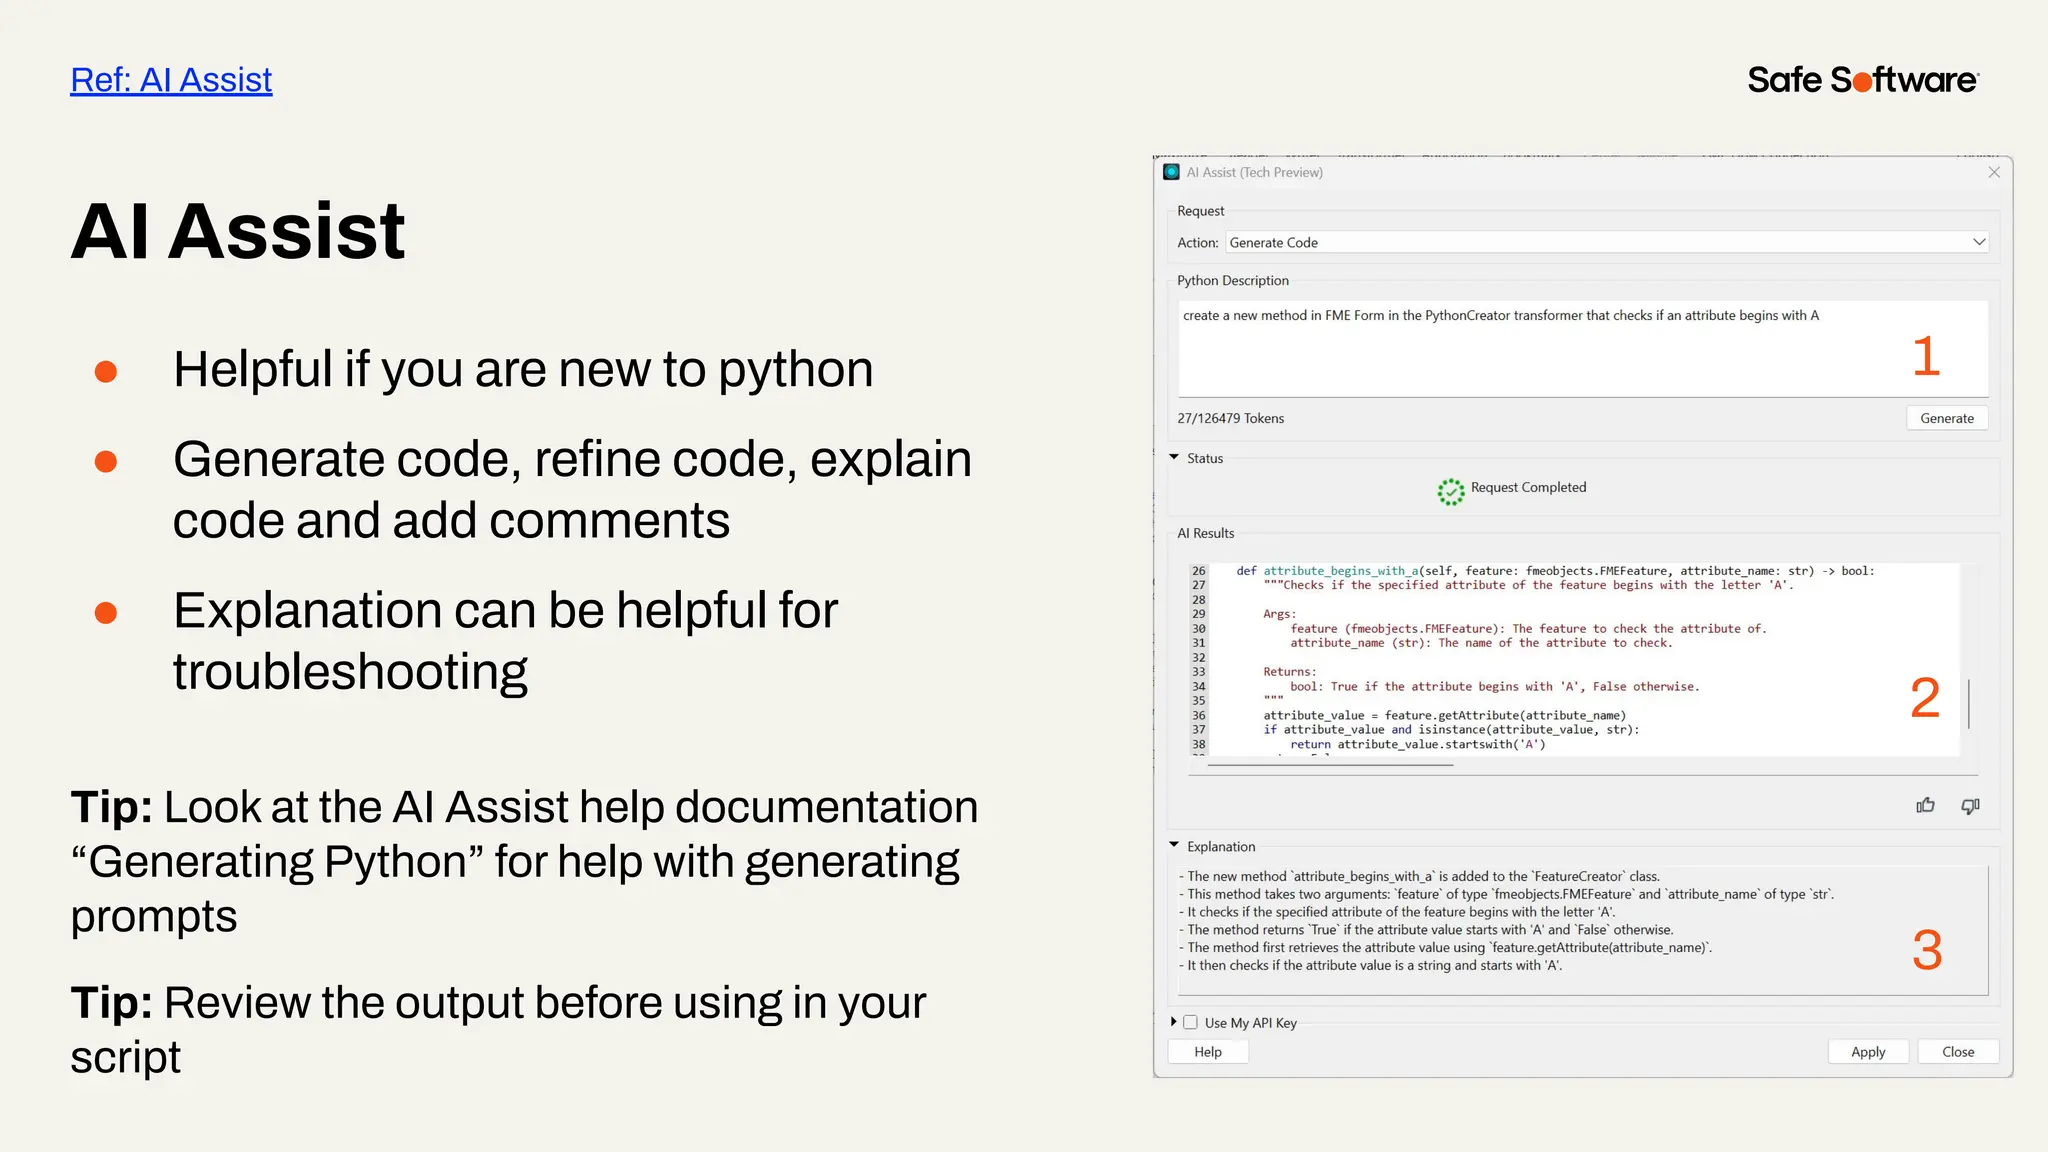Click the Action dropdown arrow
The image size is (2048, 1152).
click(x=1978, y=243)
